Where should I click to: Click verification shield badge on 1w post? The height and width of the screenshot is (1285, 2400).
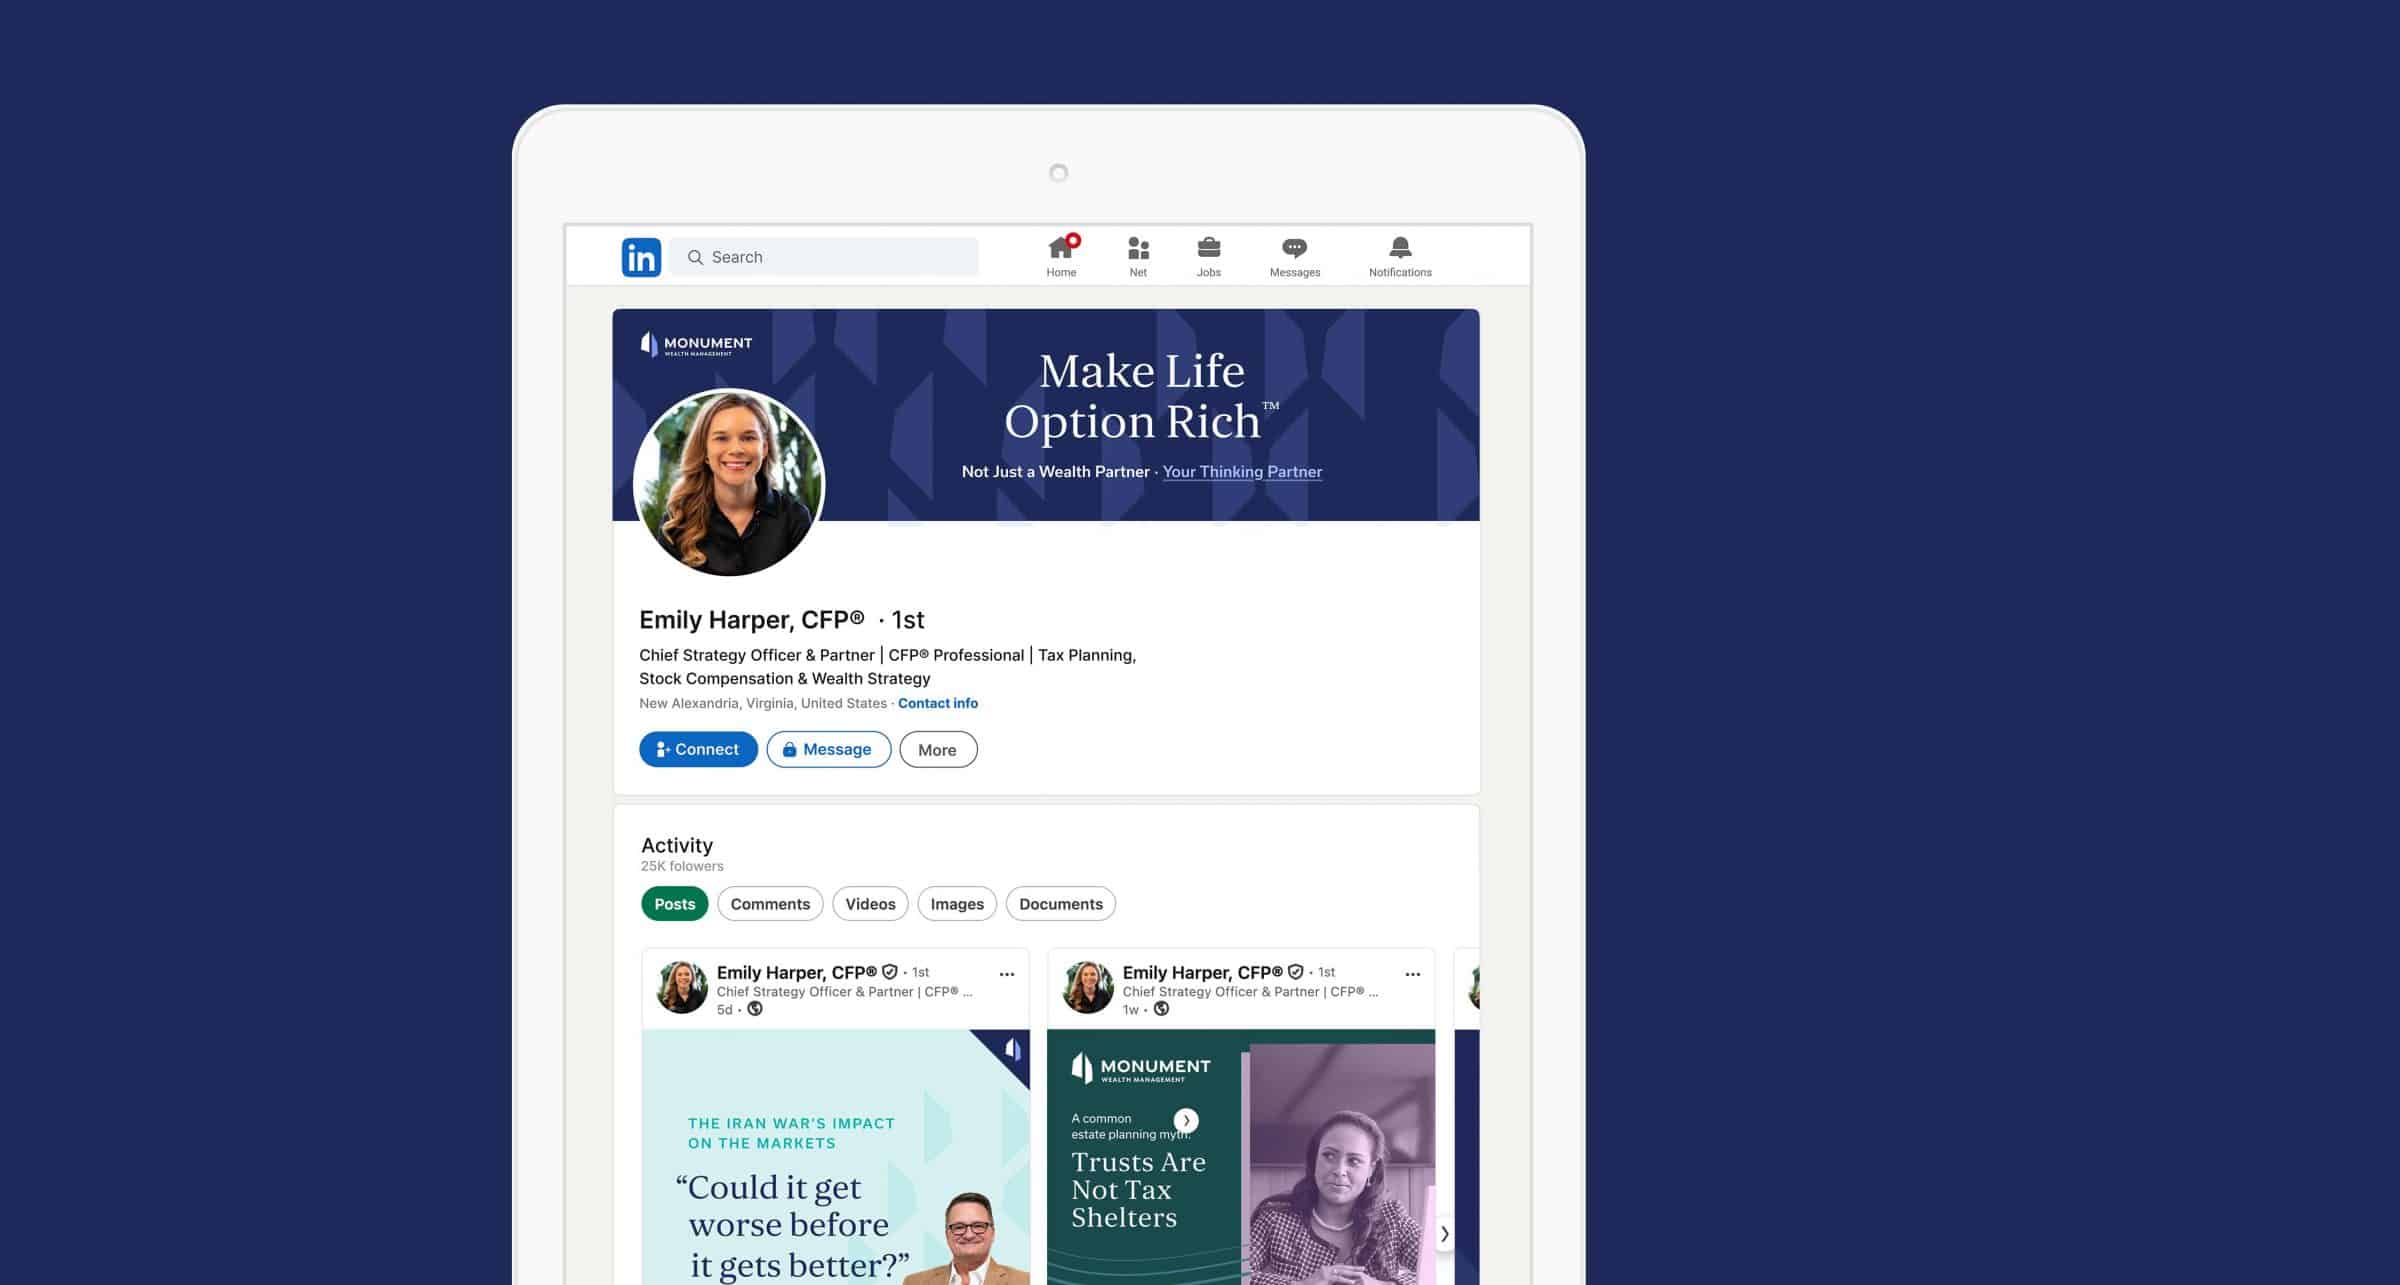tap(1296, 972)
